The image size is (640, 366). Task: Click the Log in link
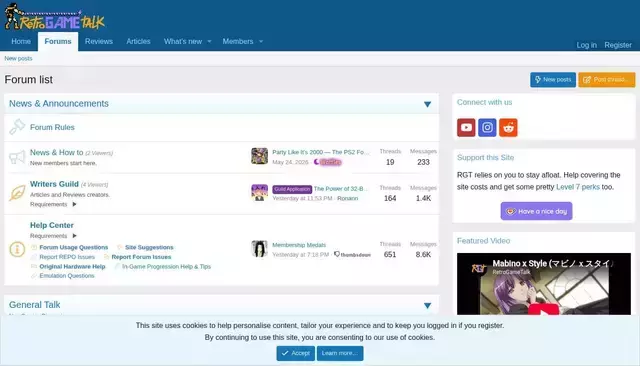click(587, 45)
